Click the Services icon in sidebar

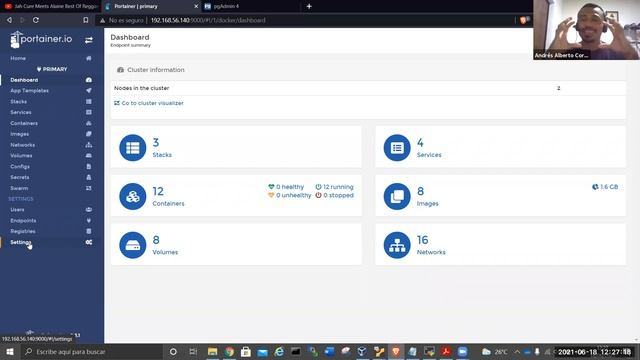coord(89,112)
